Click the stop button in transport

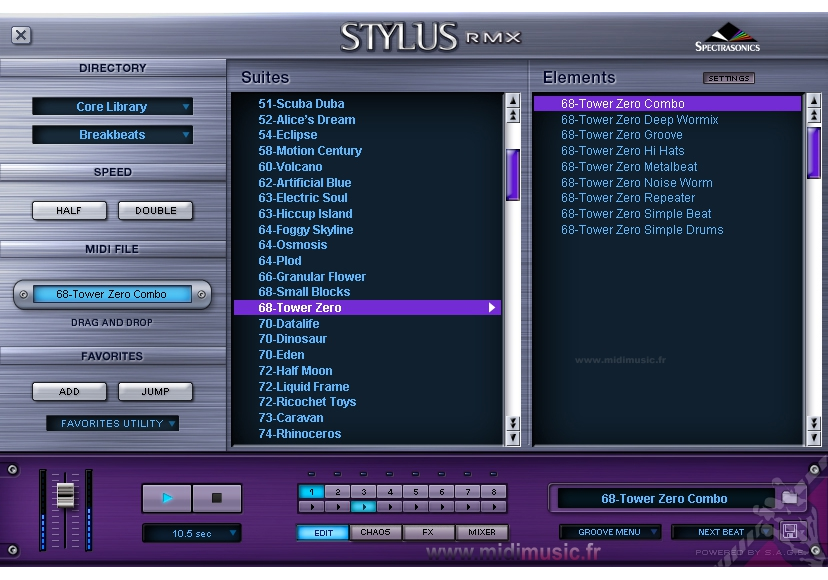tap(217, 498)
